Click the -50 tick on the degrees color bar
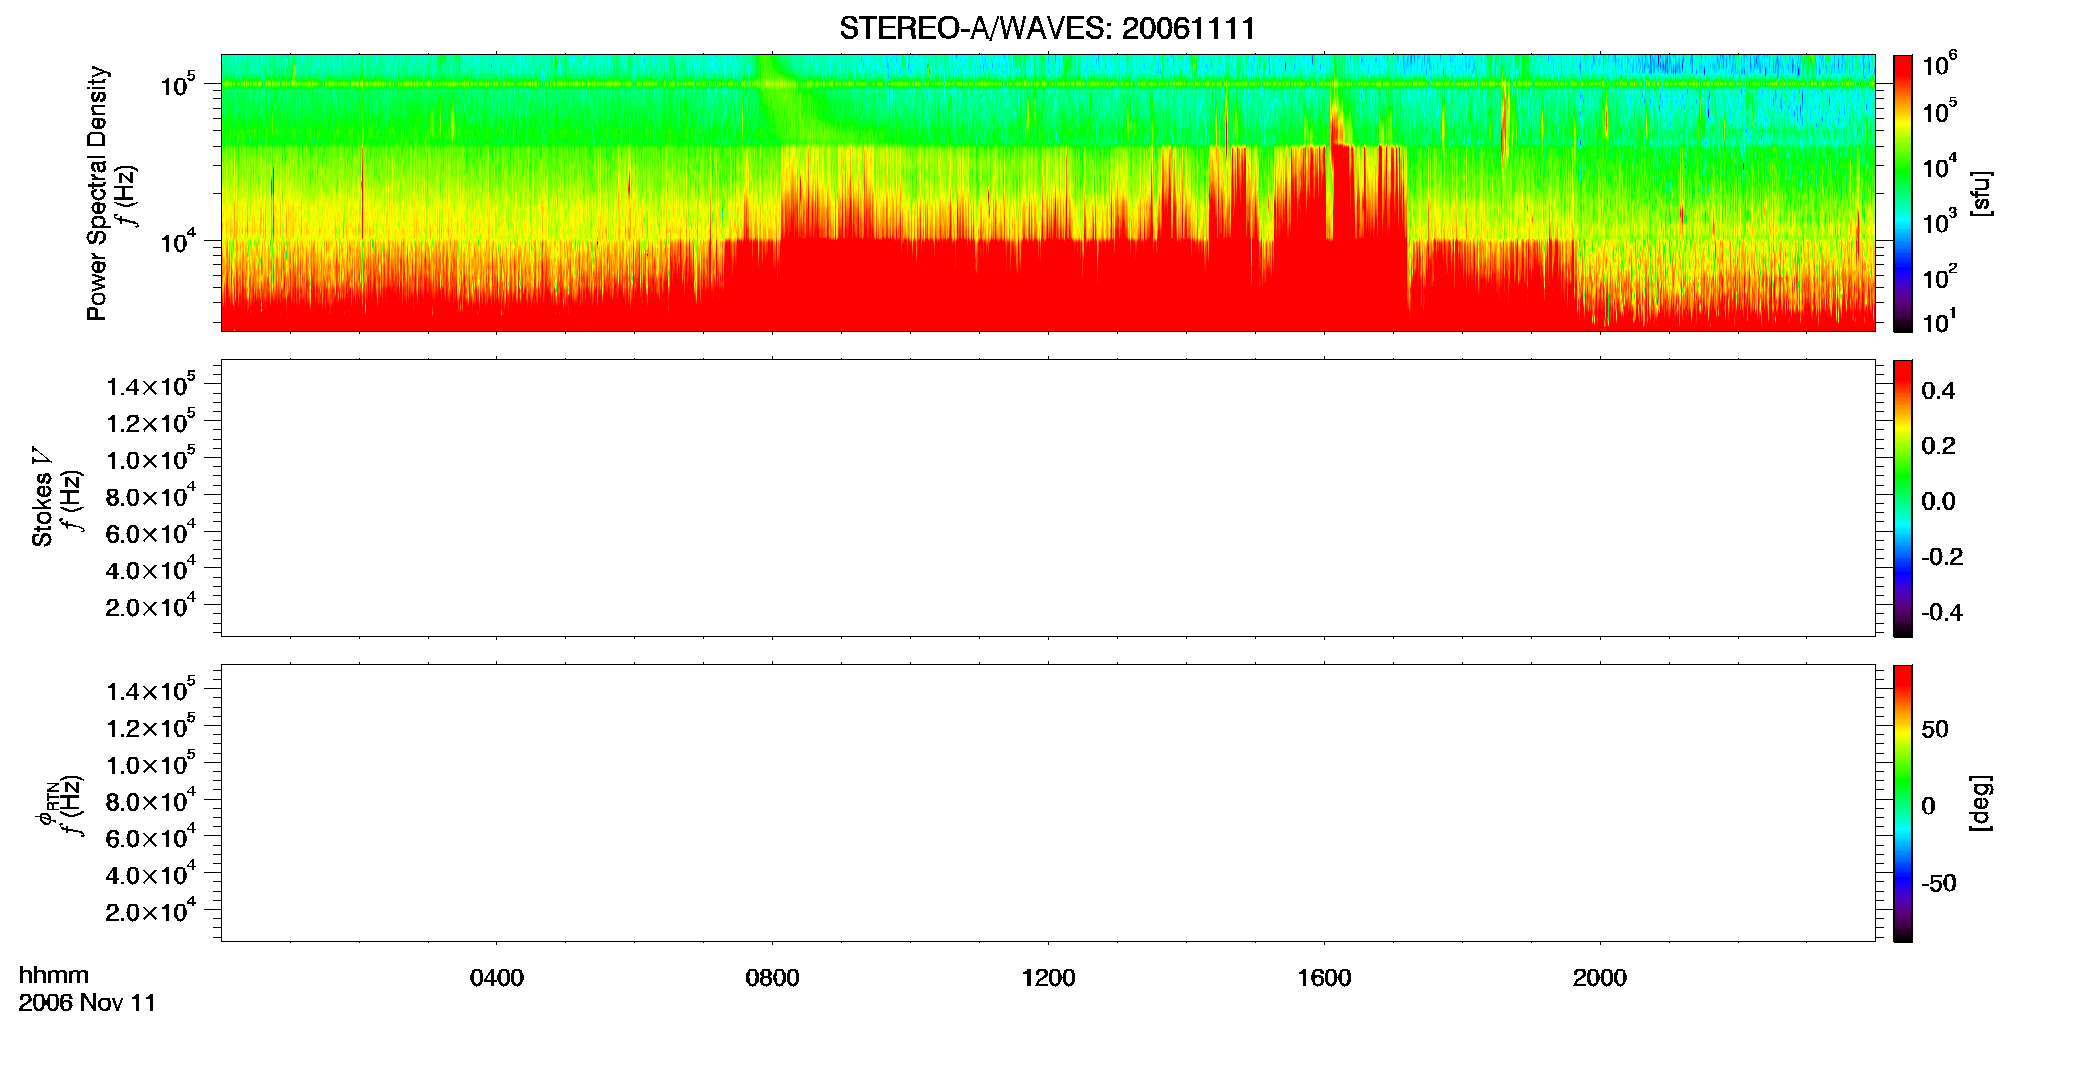 [1939, 883]
